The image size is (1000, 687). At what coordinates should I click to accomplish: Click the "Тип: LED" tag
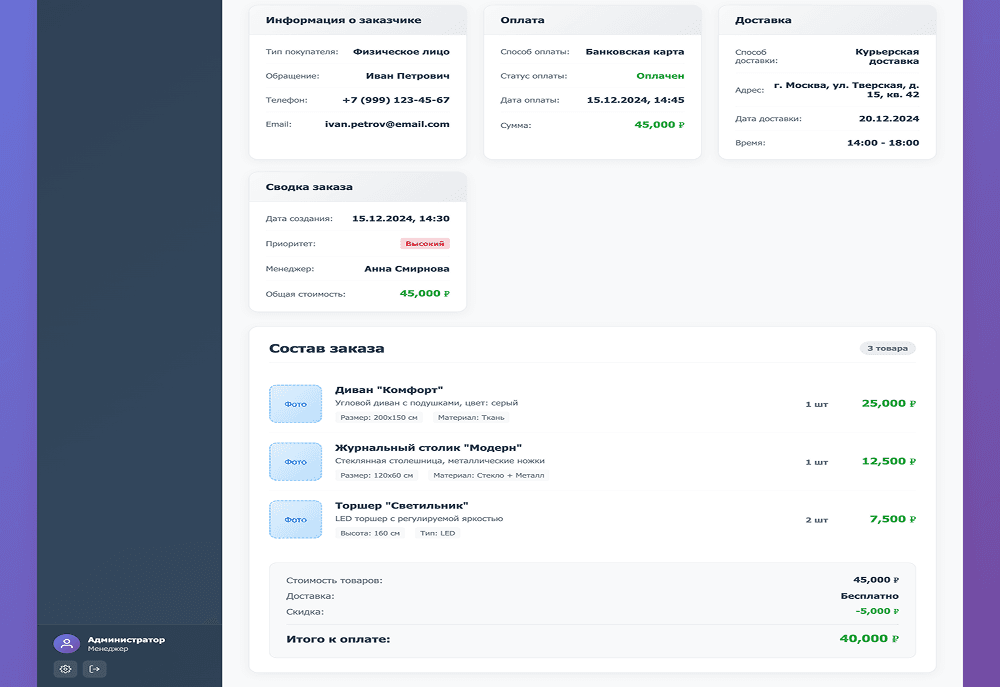tap(435, 533)
